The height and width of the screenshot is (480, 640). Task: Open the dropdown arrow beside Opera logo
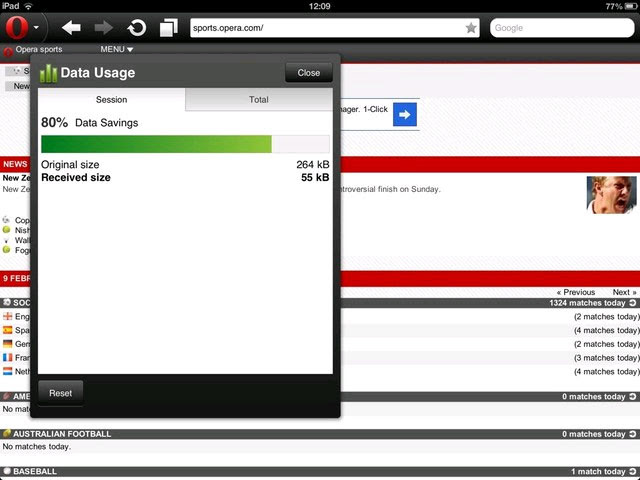pos(36,28)
